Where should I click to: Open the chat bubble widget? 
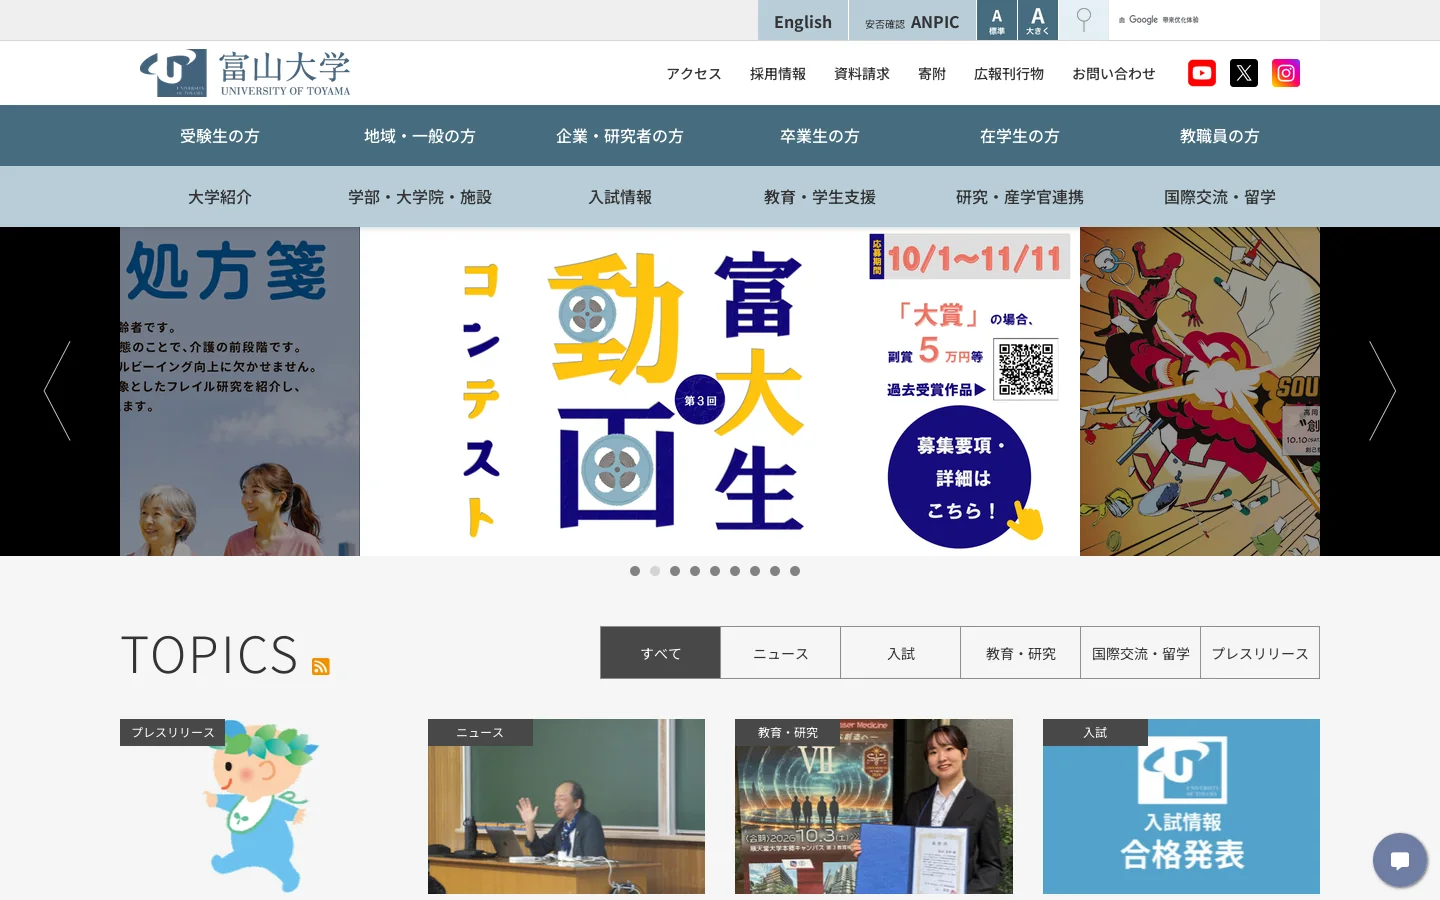1400,860
